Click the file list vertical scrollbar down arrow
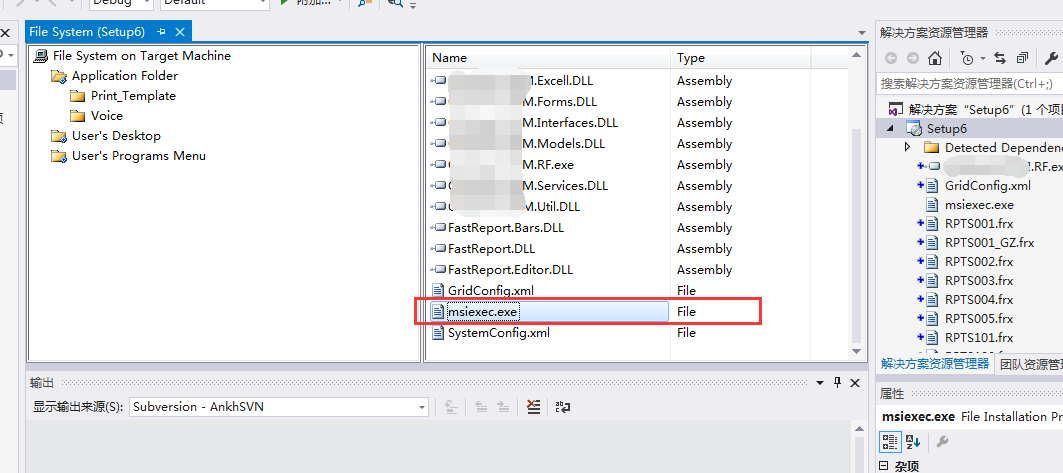This screenshot has height=473, width=1063. coord(856,352)
